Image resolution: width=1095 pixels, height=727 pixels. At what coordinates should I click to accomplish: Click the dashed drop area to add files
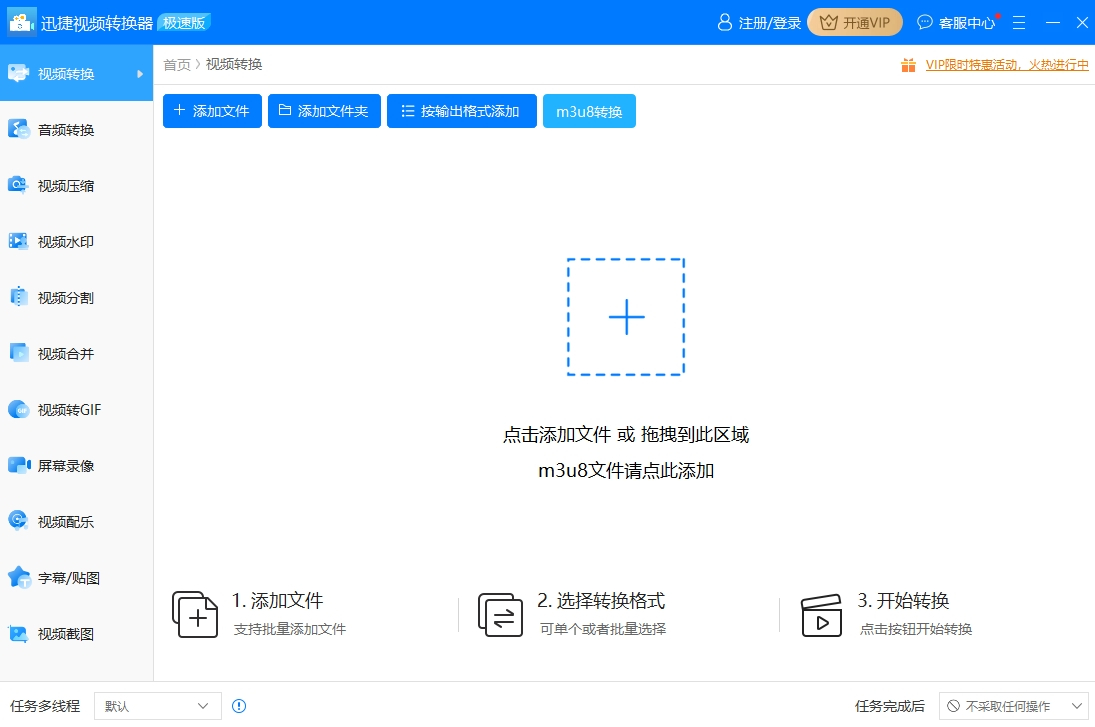pyautogui.click(x=626, y=317)
